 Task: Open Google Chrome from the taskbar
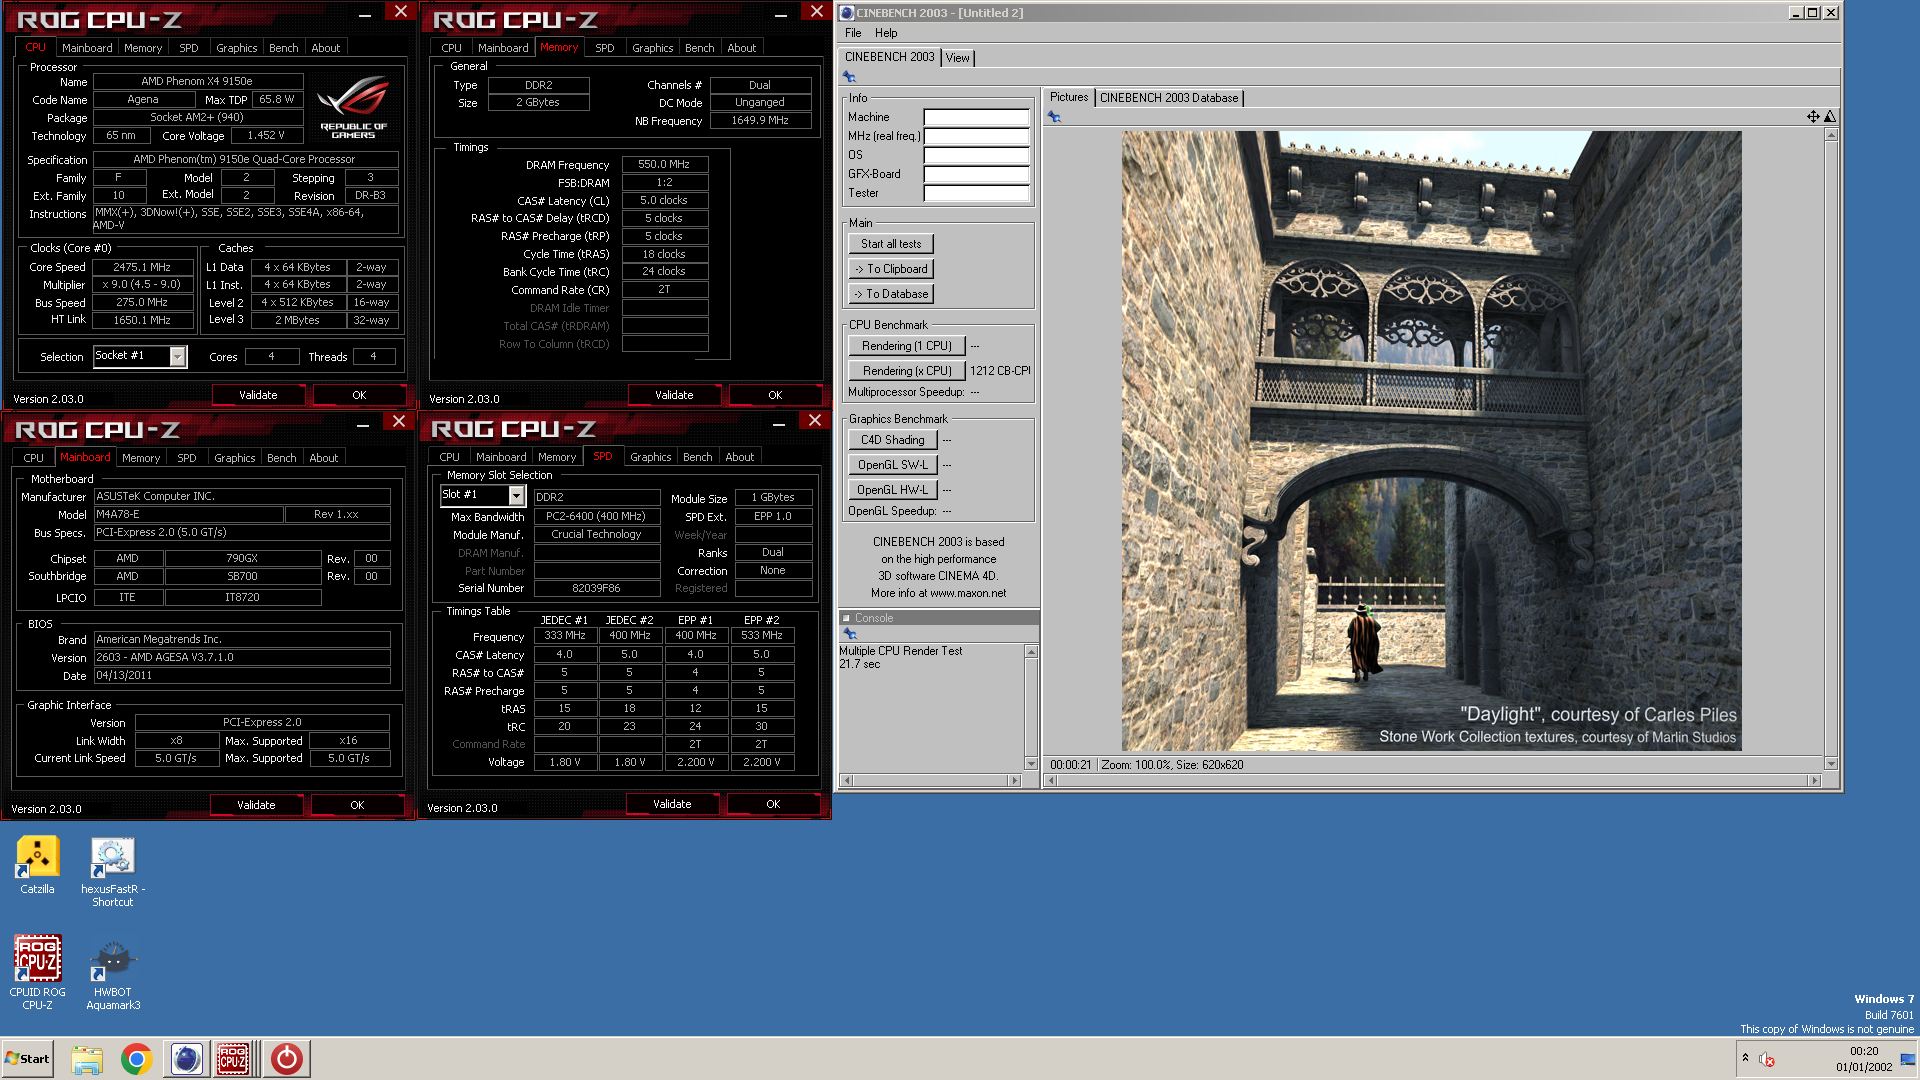click(136, 1059)
